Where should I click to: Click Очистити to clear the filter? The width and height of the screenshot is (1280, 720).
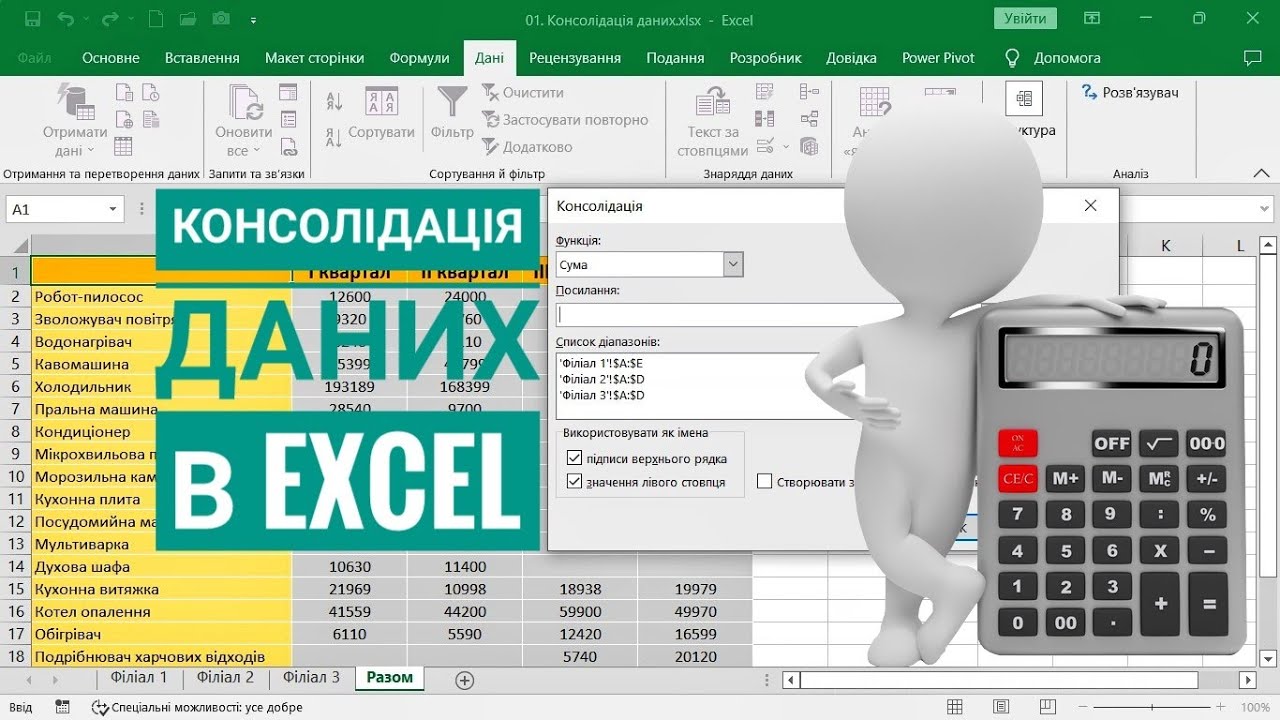(x=522, y=92)
